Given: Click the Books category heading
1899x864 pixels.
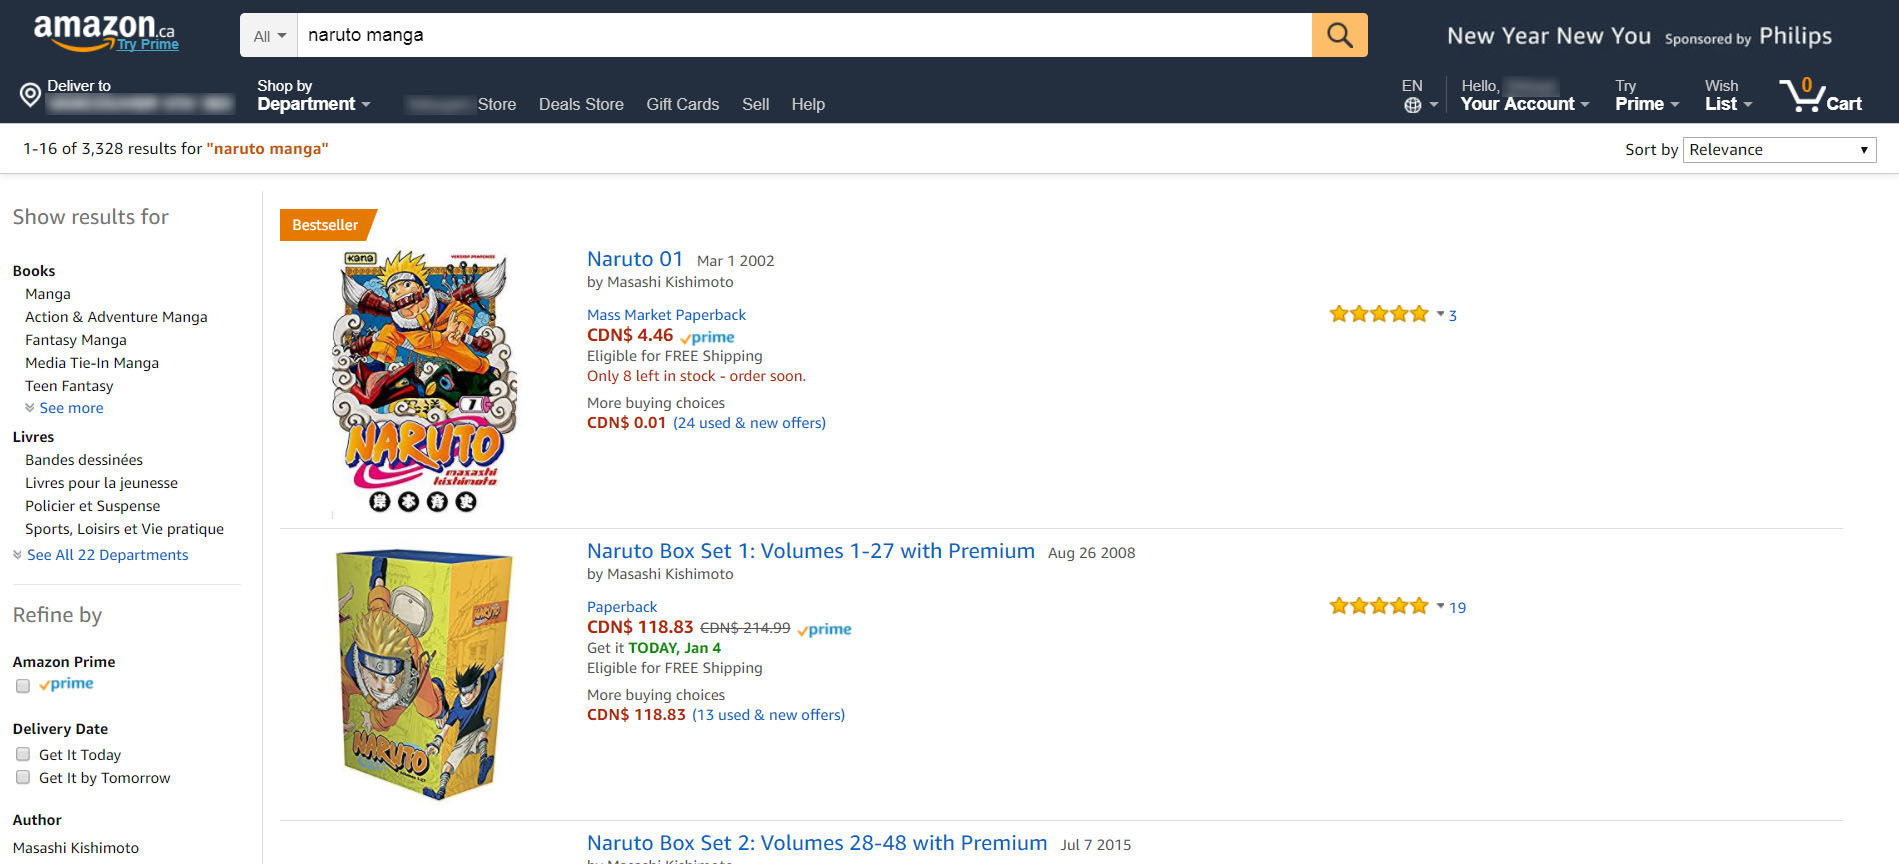Looking at the screenshot, I should pos(34,271).
